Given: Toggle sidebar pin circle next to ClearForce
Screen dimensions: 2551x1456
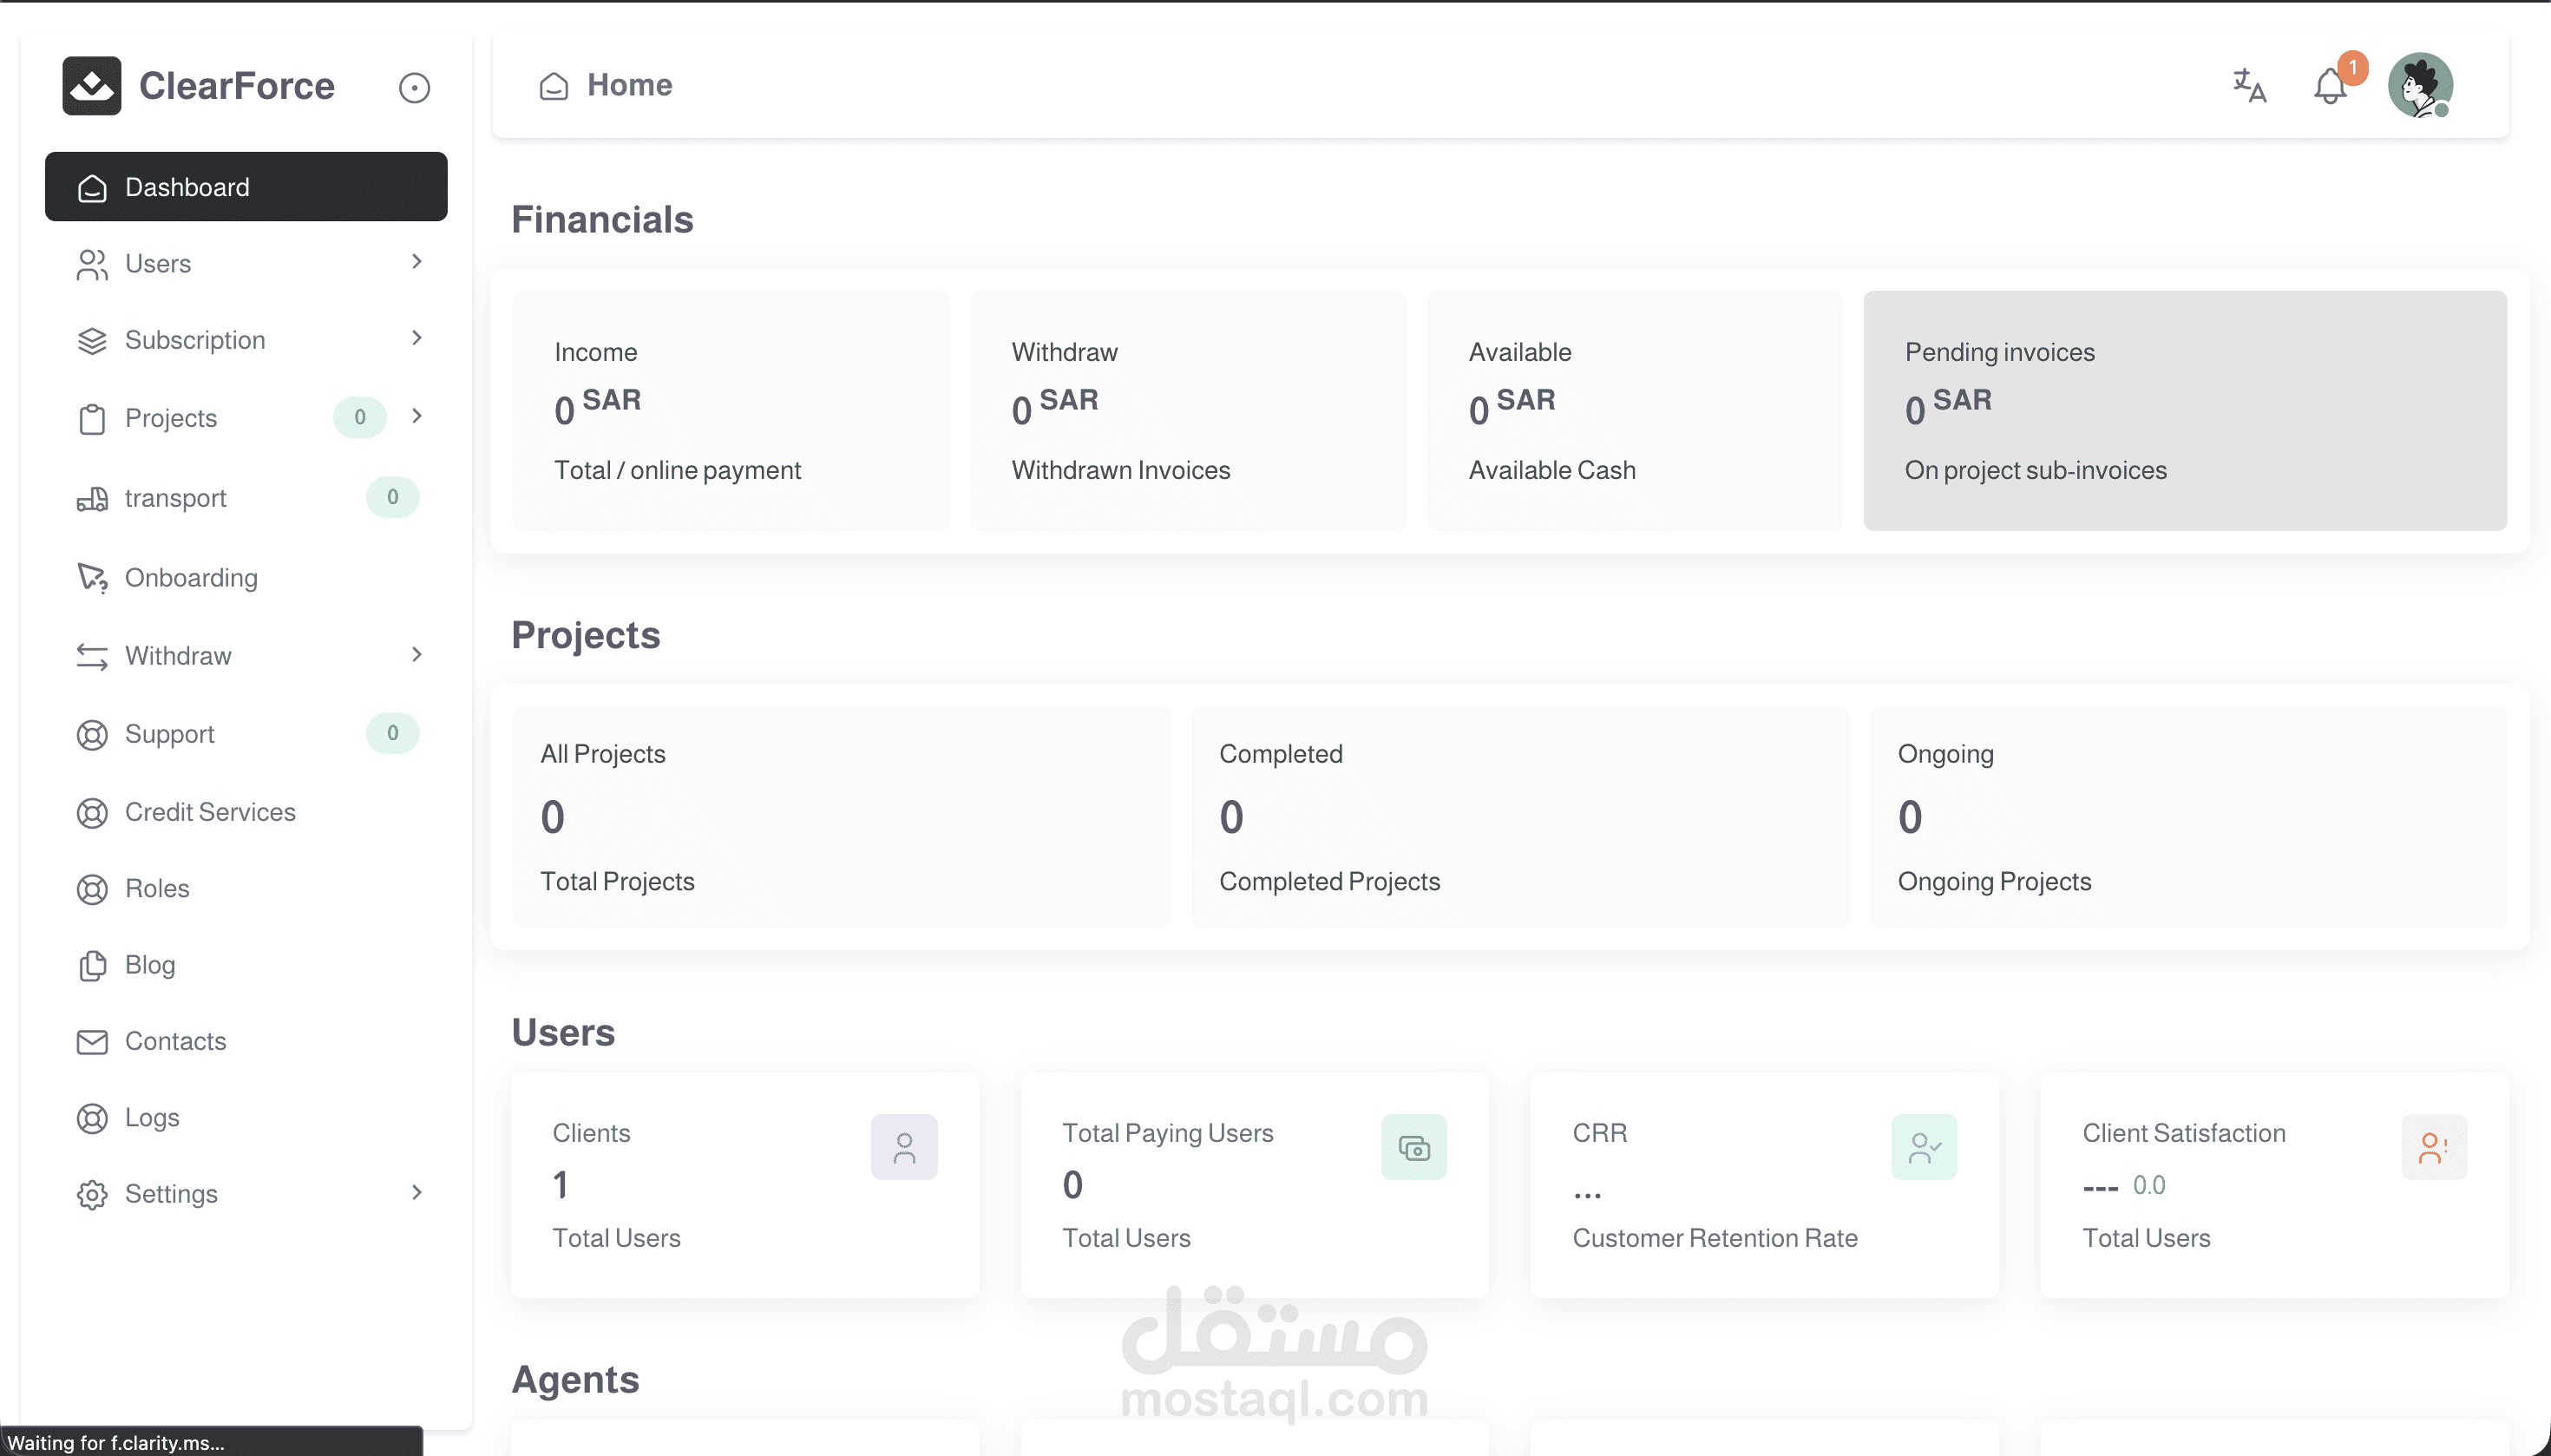Looking at the screenshot, I should click(x=414, y=88).
